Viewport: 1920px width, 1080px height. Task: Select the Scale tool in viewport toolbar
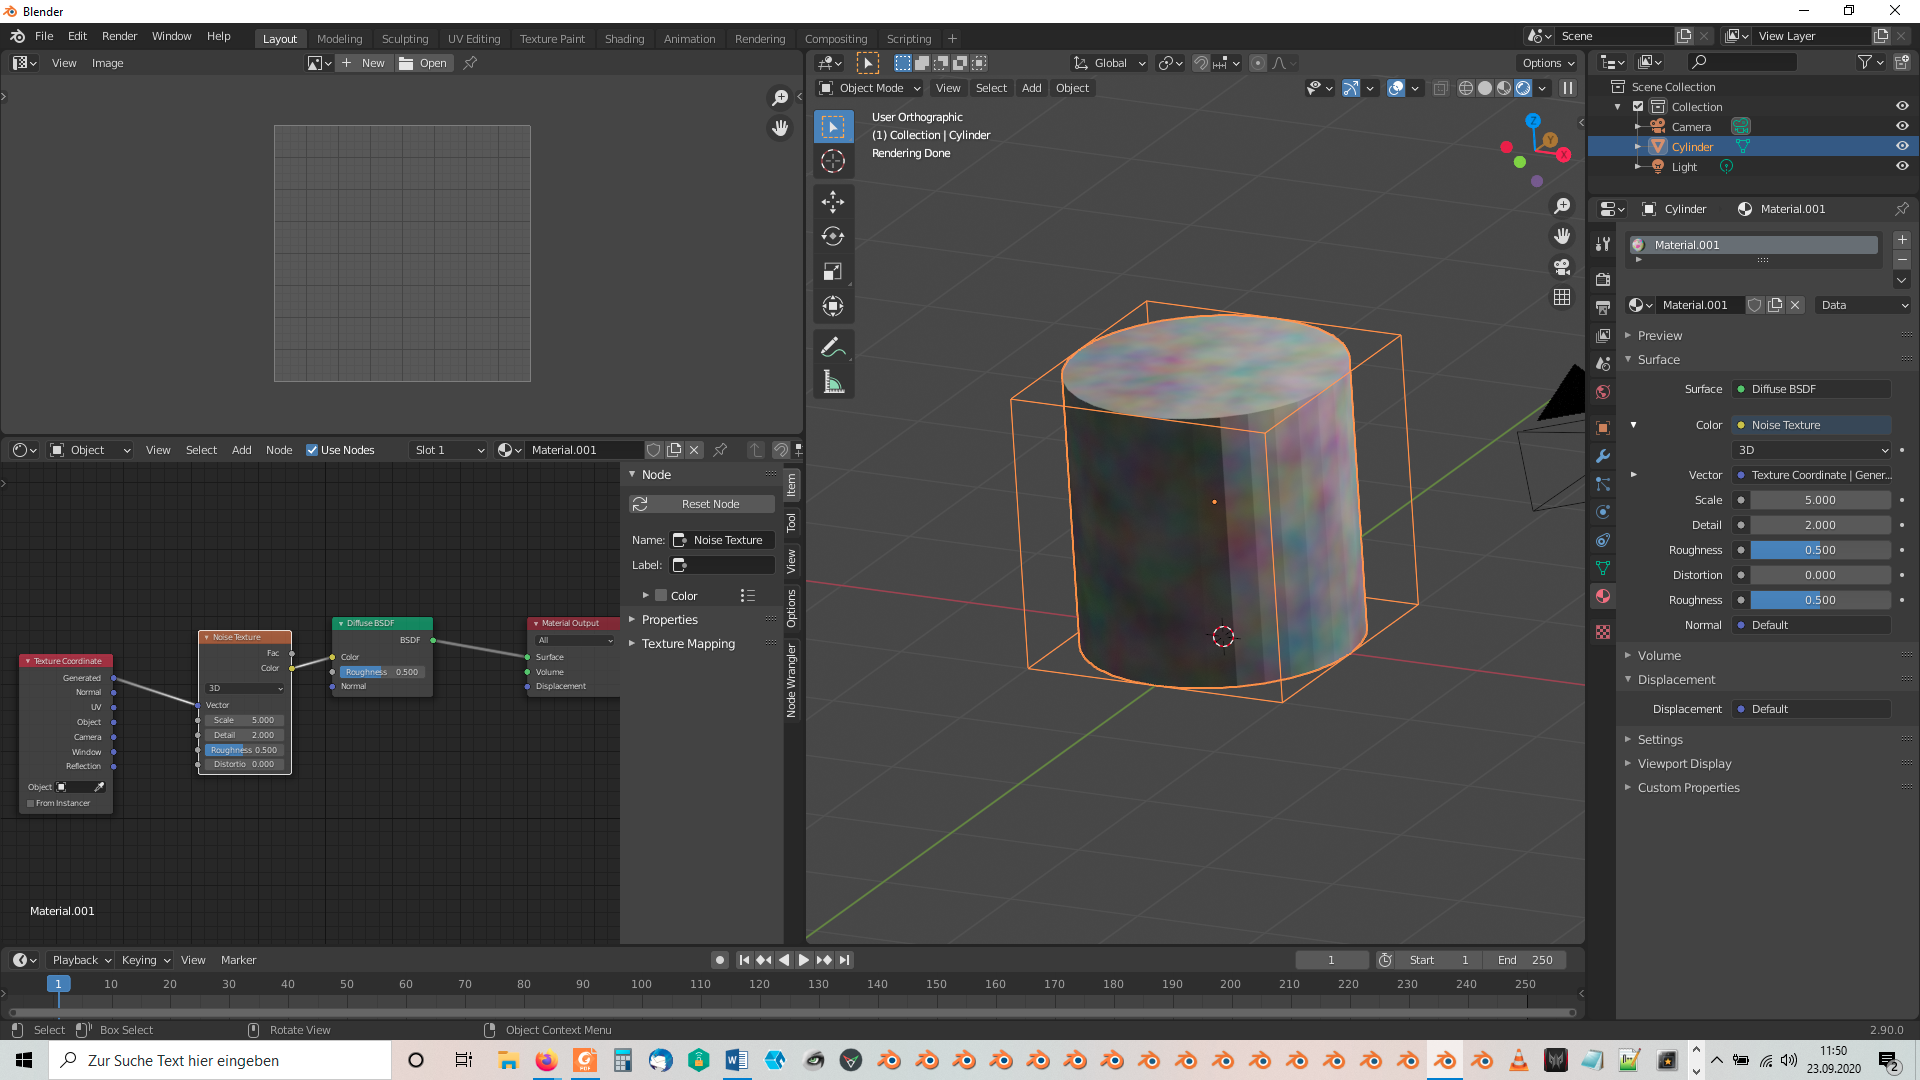coord(832,272)
